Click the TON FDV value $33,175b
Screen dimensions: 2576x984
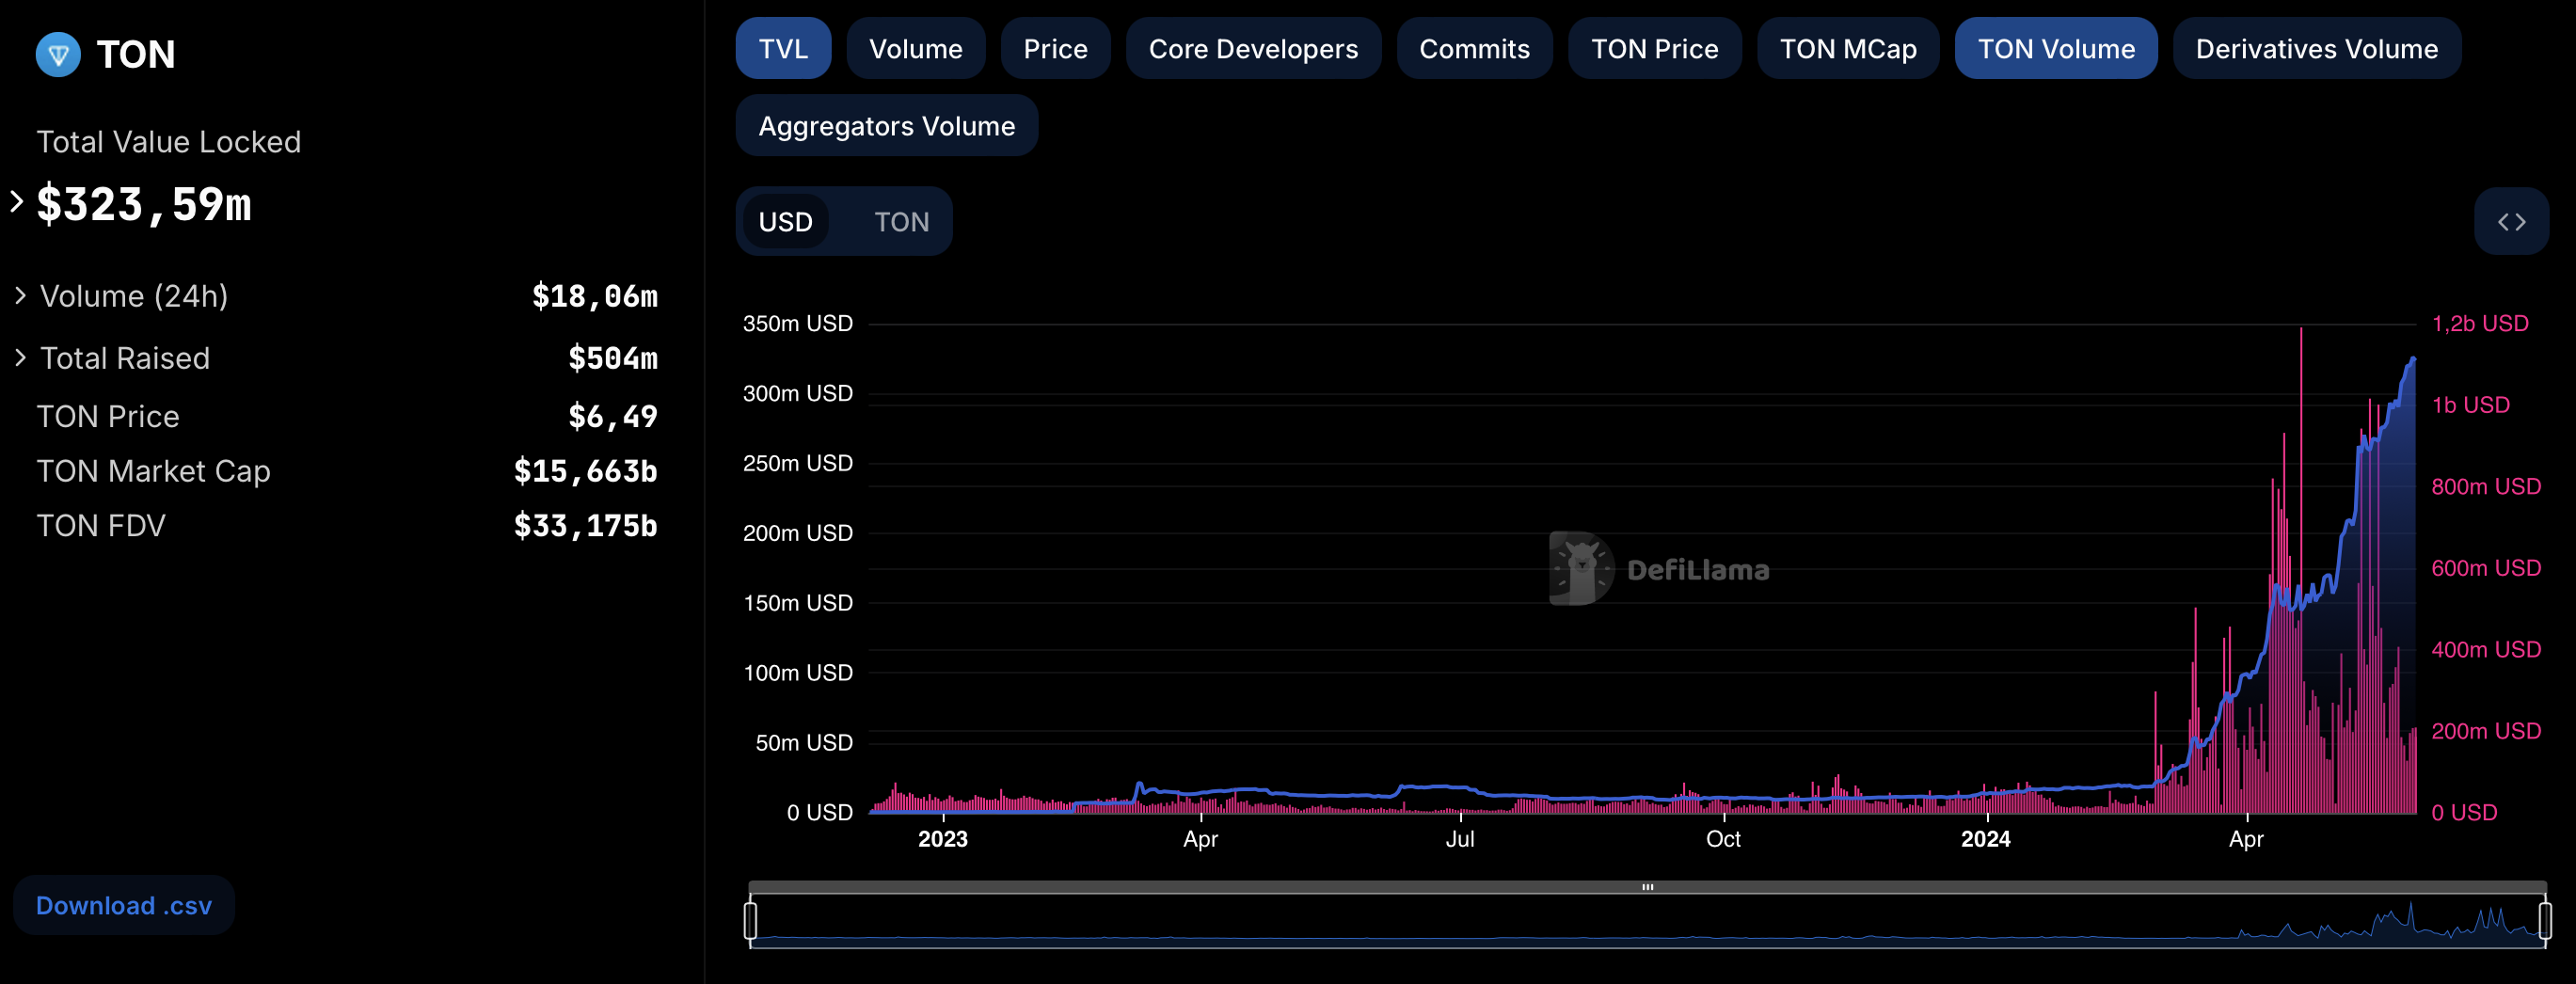pyautogui.click(x=585, y=526)
